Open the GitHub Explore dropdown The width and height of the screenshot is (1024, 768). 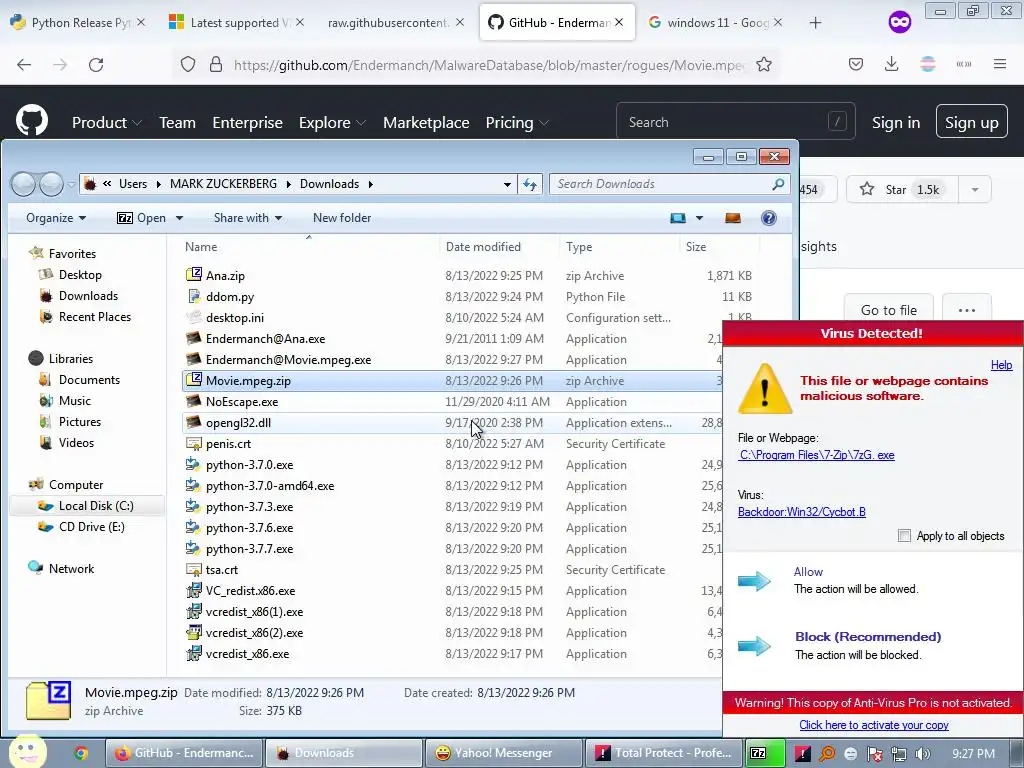[332, 122]
